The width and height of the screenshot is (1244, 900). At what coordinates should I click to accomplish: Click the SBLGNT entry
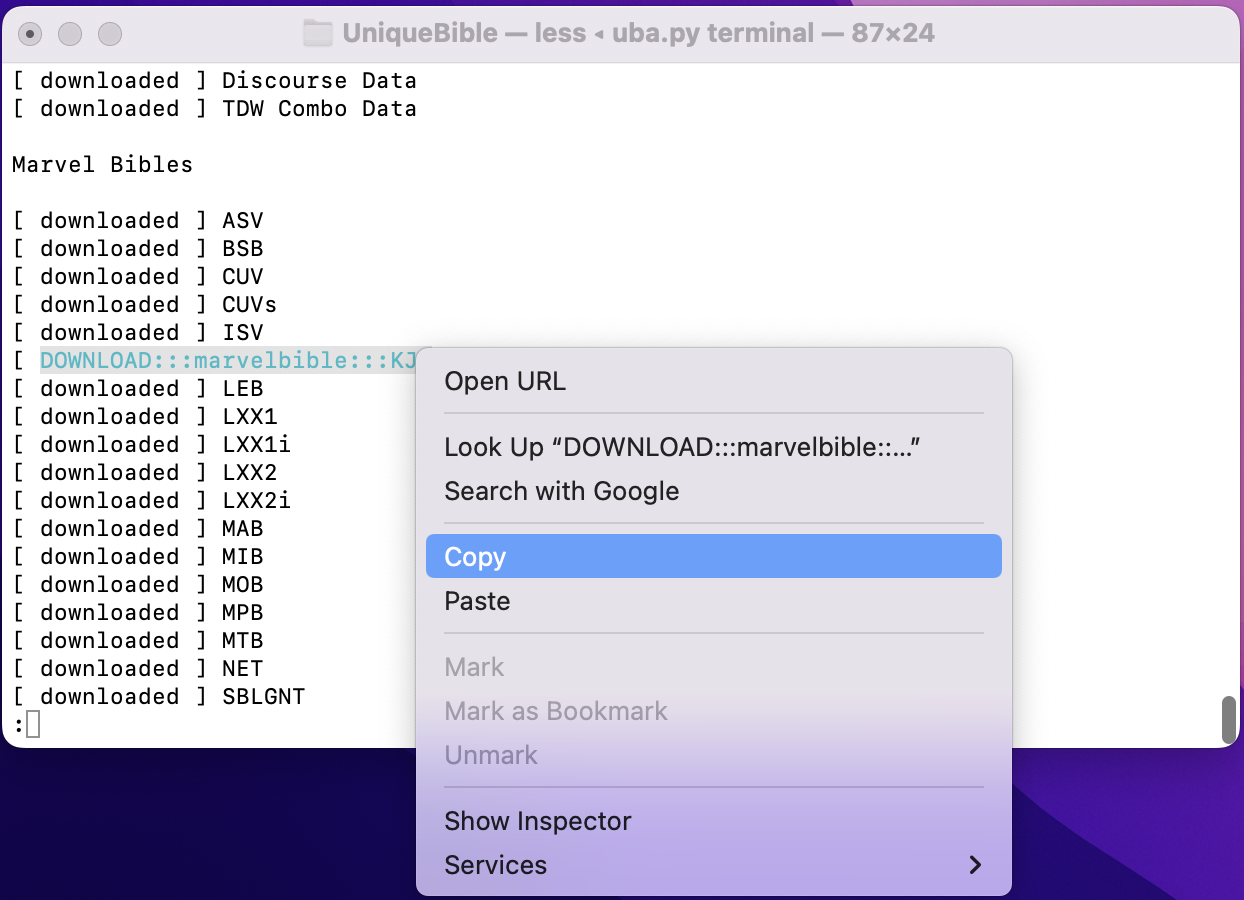[159, 696]
